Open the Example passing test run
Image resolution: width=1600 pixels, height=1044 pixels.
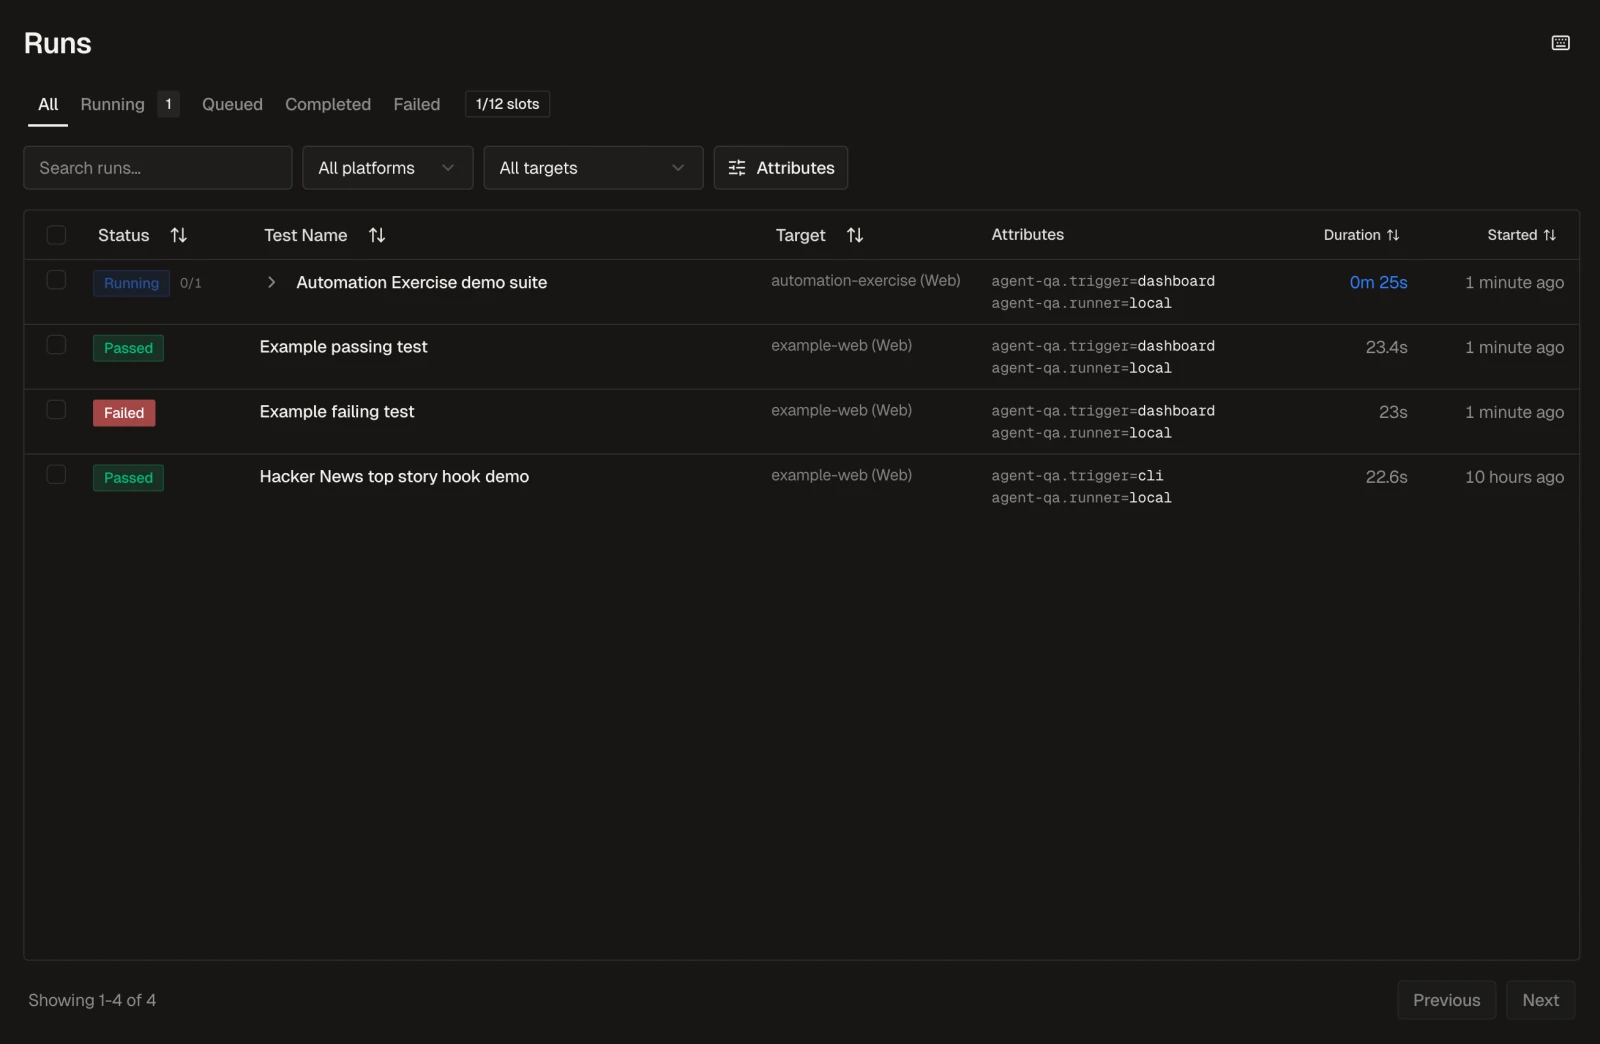point(343,347)
